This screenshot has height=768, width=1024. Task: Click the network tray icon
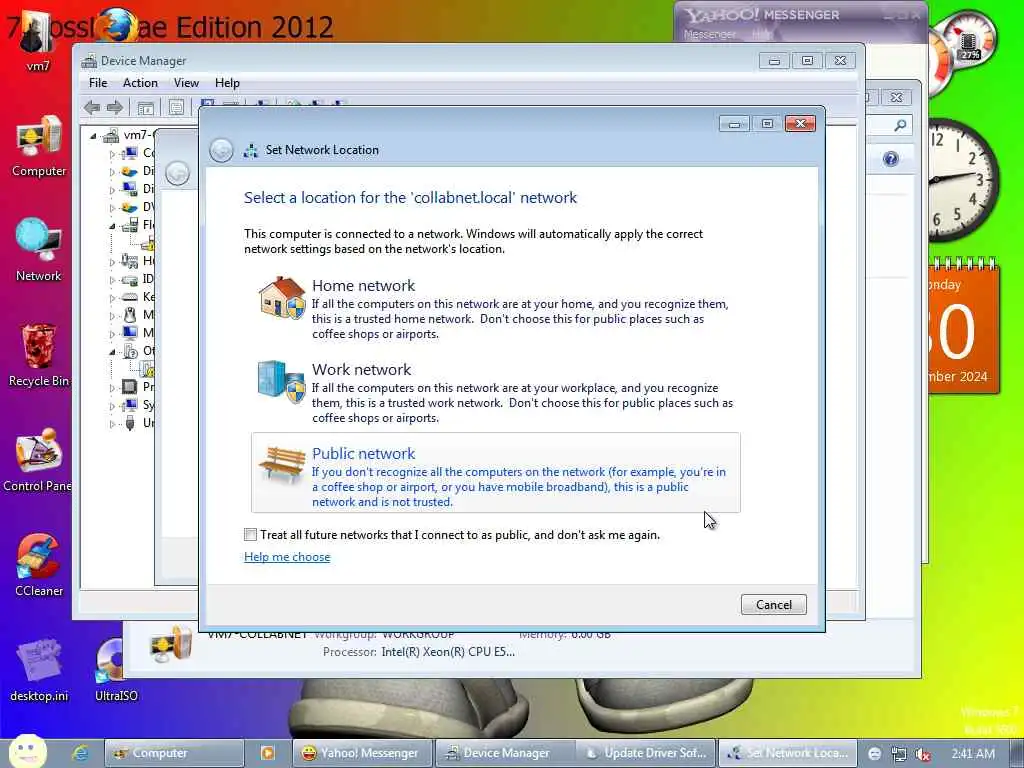899,754
